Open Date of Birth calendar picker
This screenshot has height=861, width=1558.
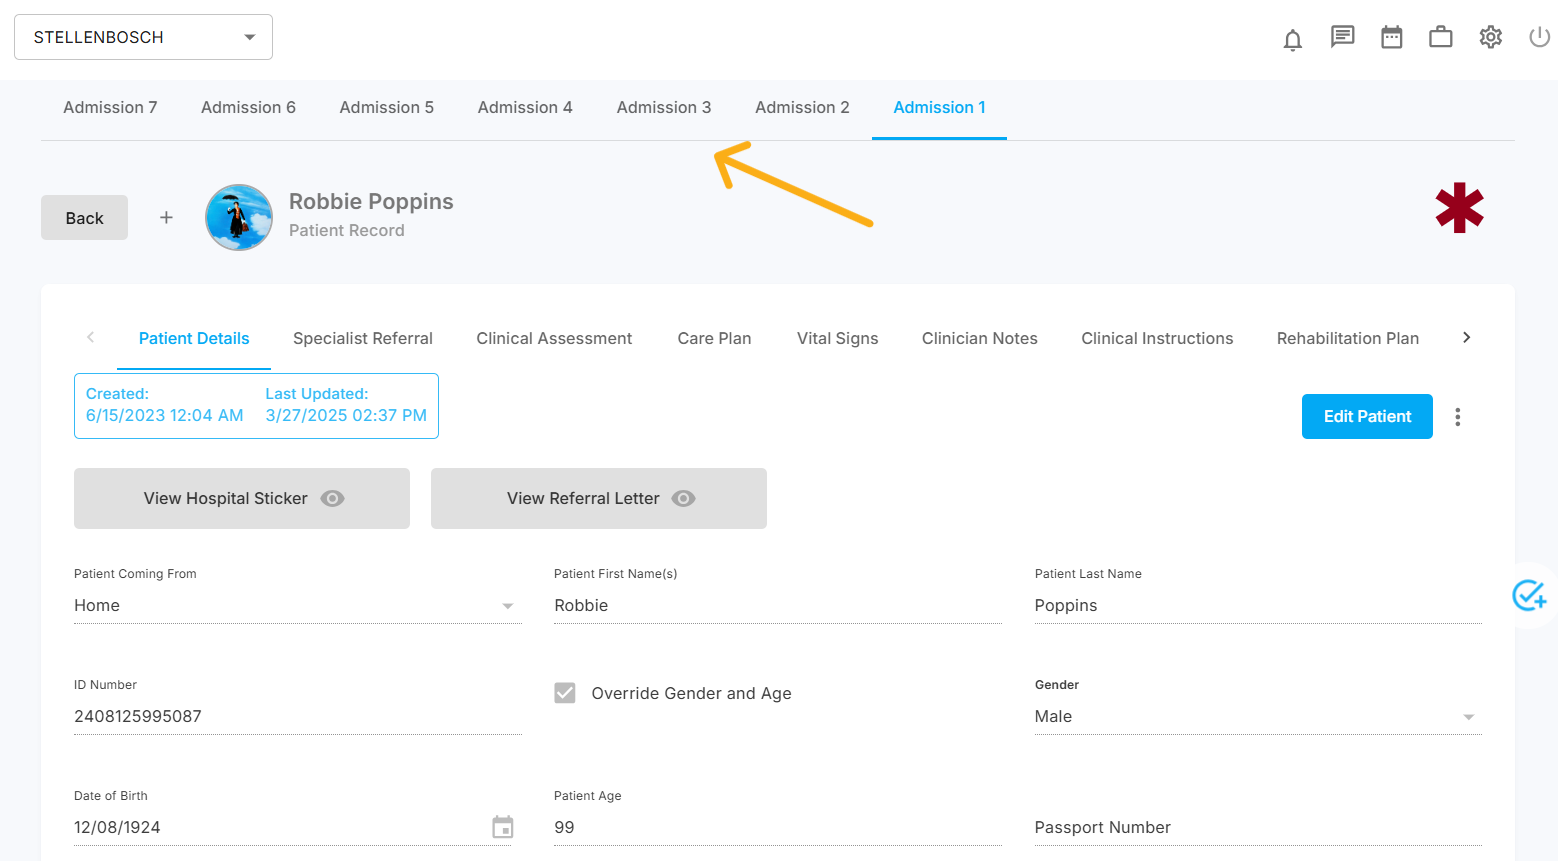tap(503, 827)
